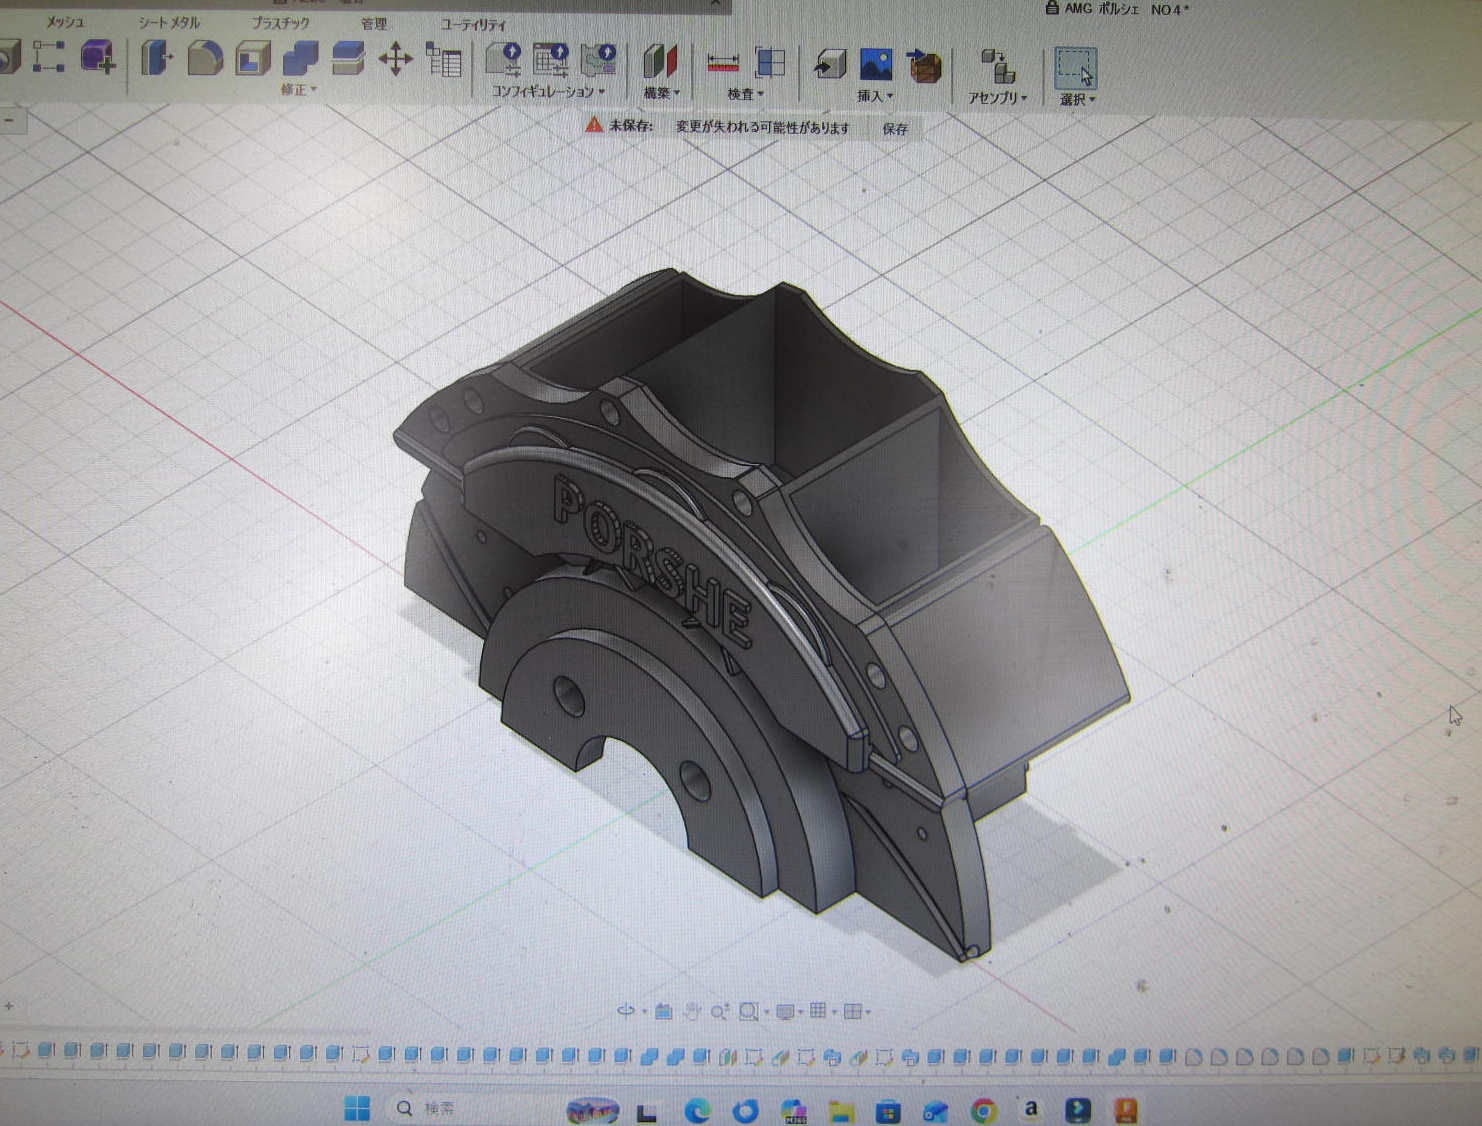Activate the Shell tool icon
Screen dimensions: 1482x1126
[253, 59]
